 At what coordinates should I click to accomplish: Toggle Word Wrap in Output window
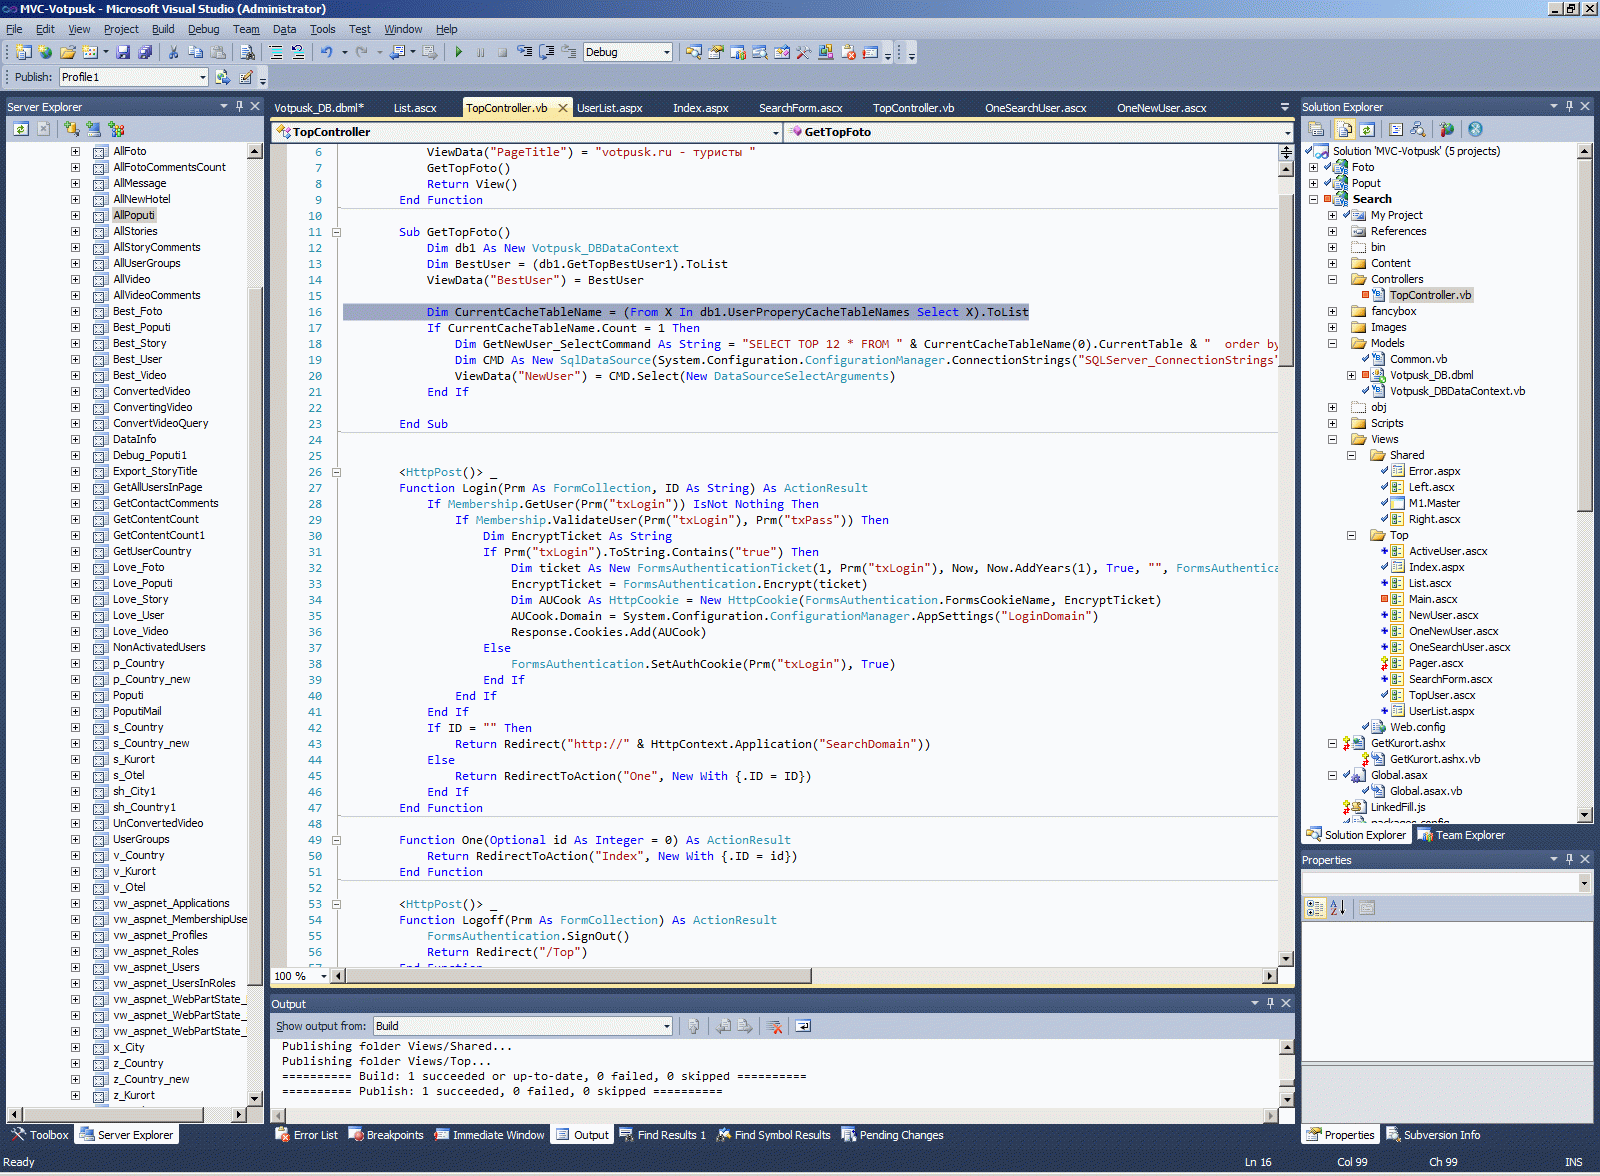[803, 1026]
